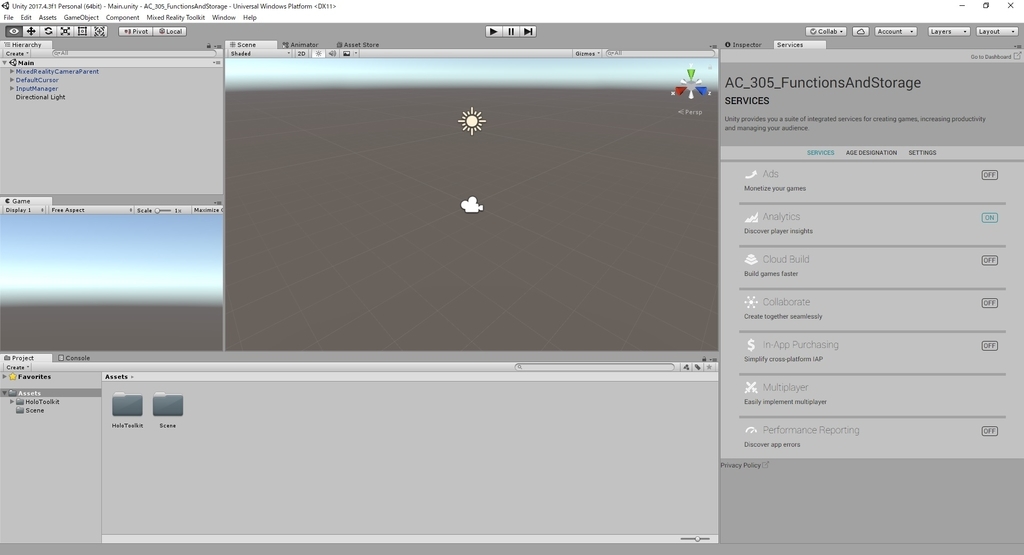Click Search by Type icon in Project

click(x=686, y=368)
